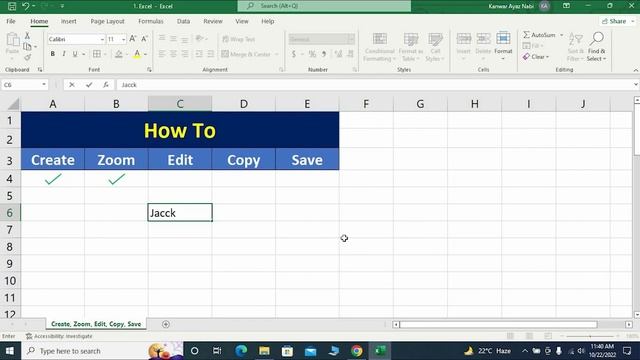Click the AutoSum sigma icon
Viewport: 640px width, 360px height.
[x=527, y=35]
